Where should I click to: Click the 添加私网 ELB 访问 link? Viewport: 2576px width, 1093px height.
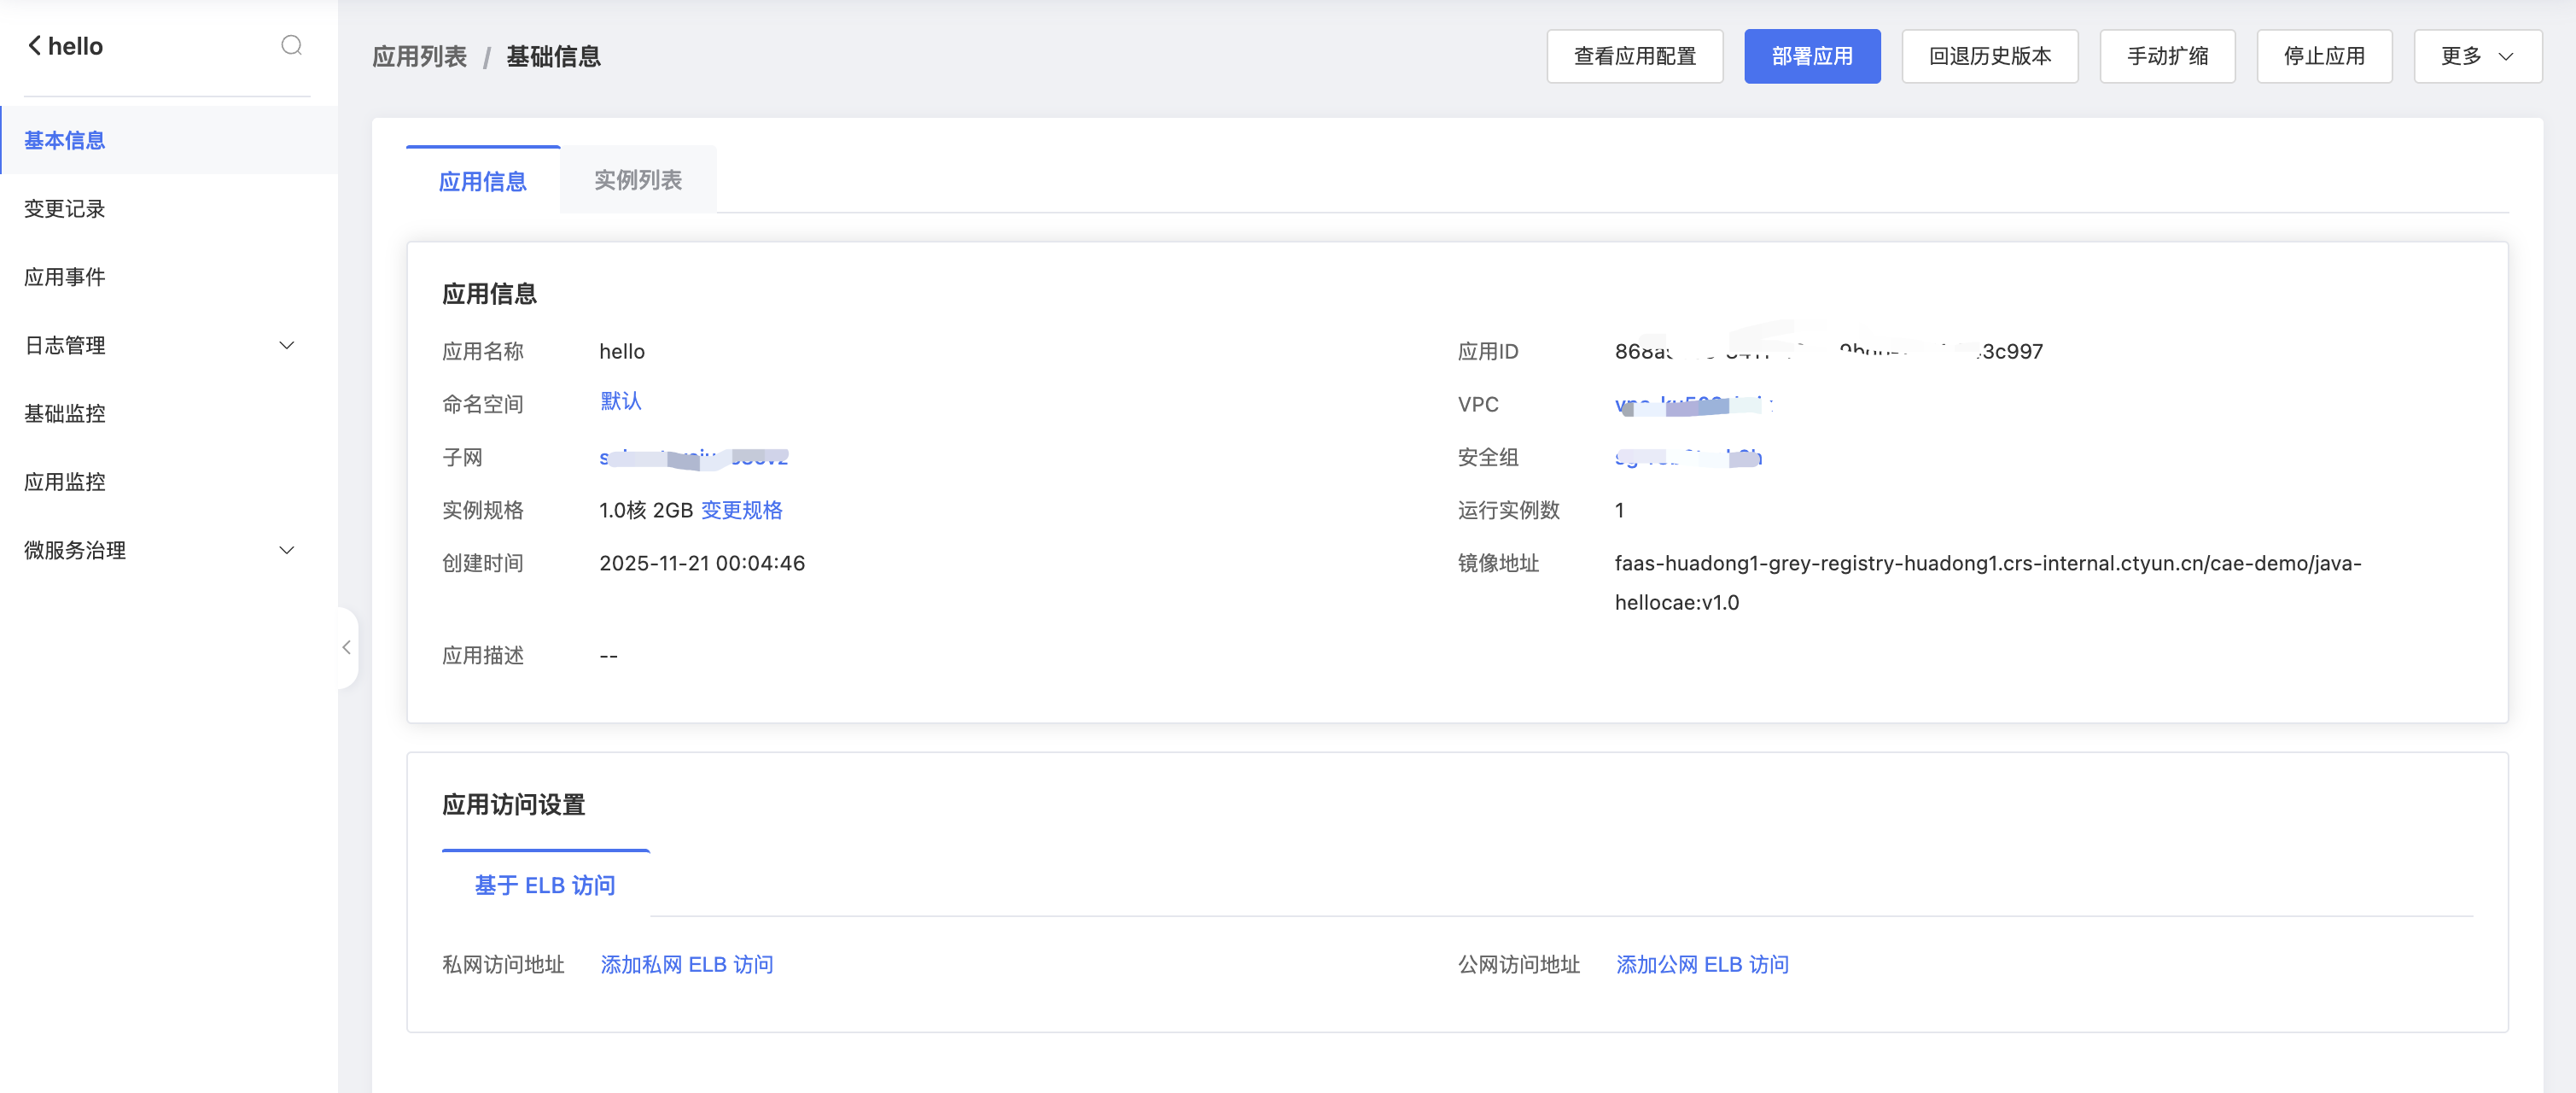point(686,965)
